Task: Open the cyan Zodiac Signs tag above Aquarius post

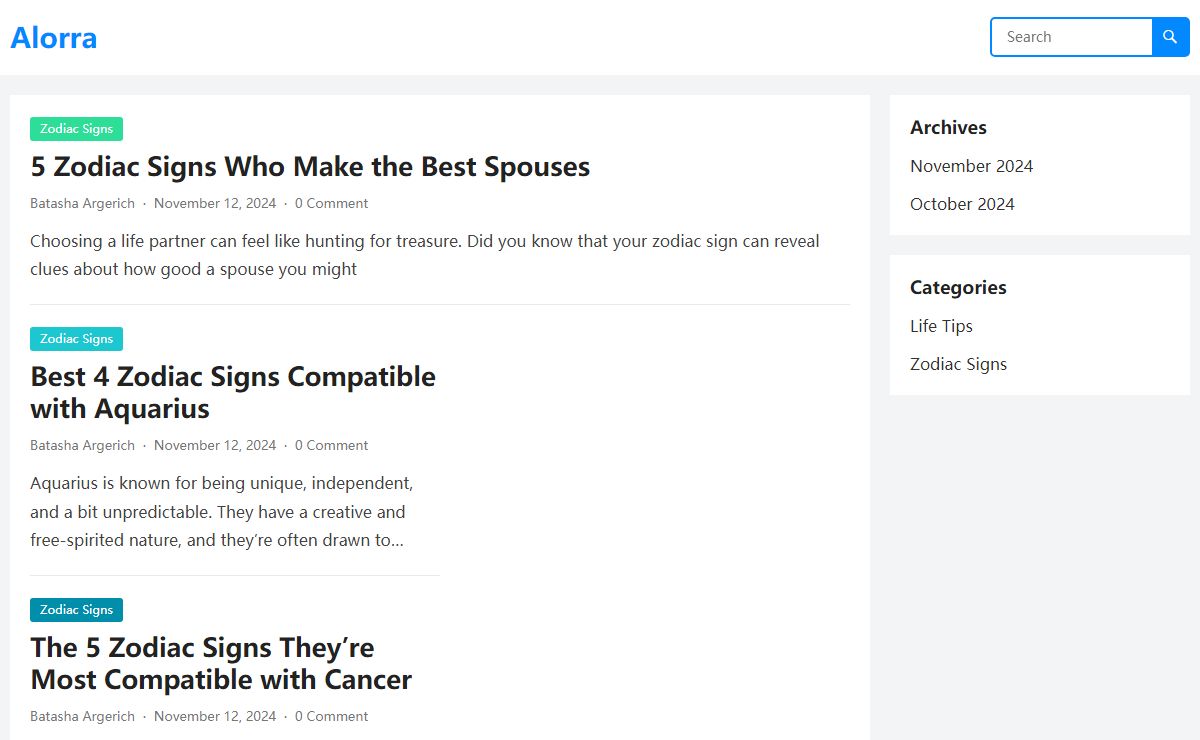Action: 76,339
